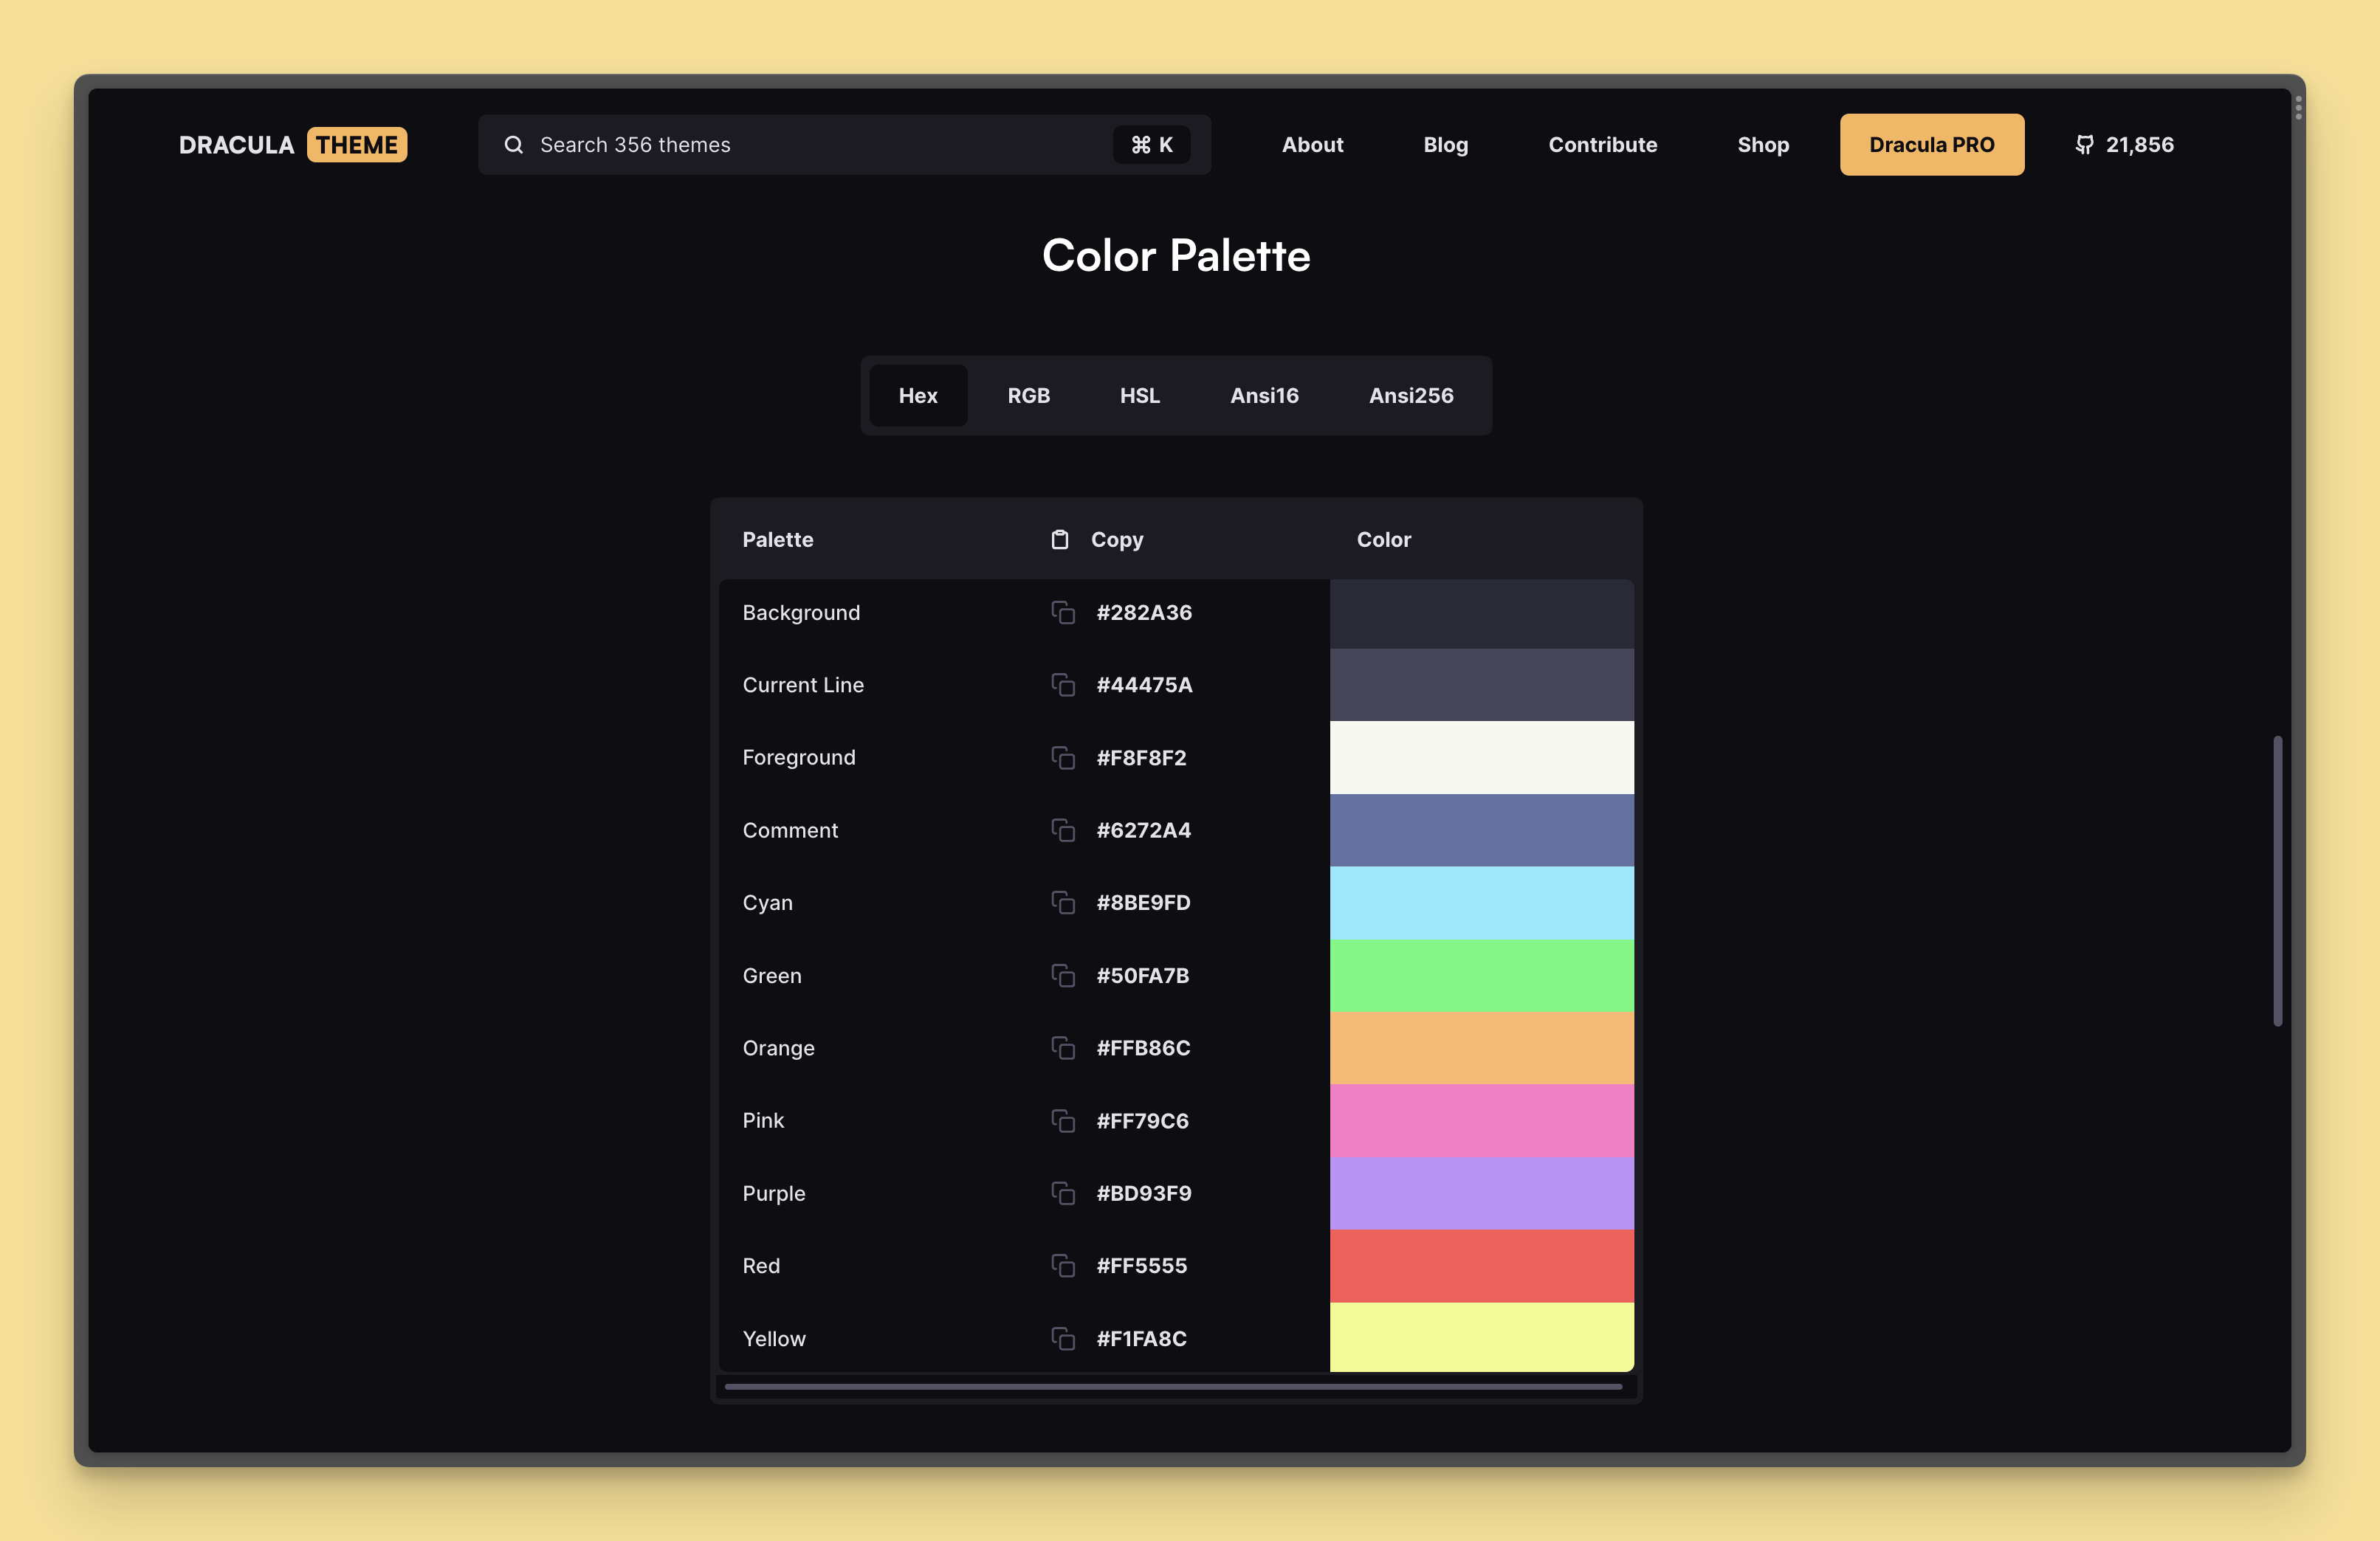Click copy icon beside Red #FF5555
The height and width of the screenshot is (1541, 2380).
(1062, 1265)
